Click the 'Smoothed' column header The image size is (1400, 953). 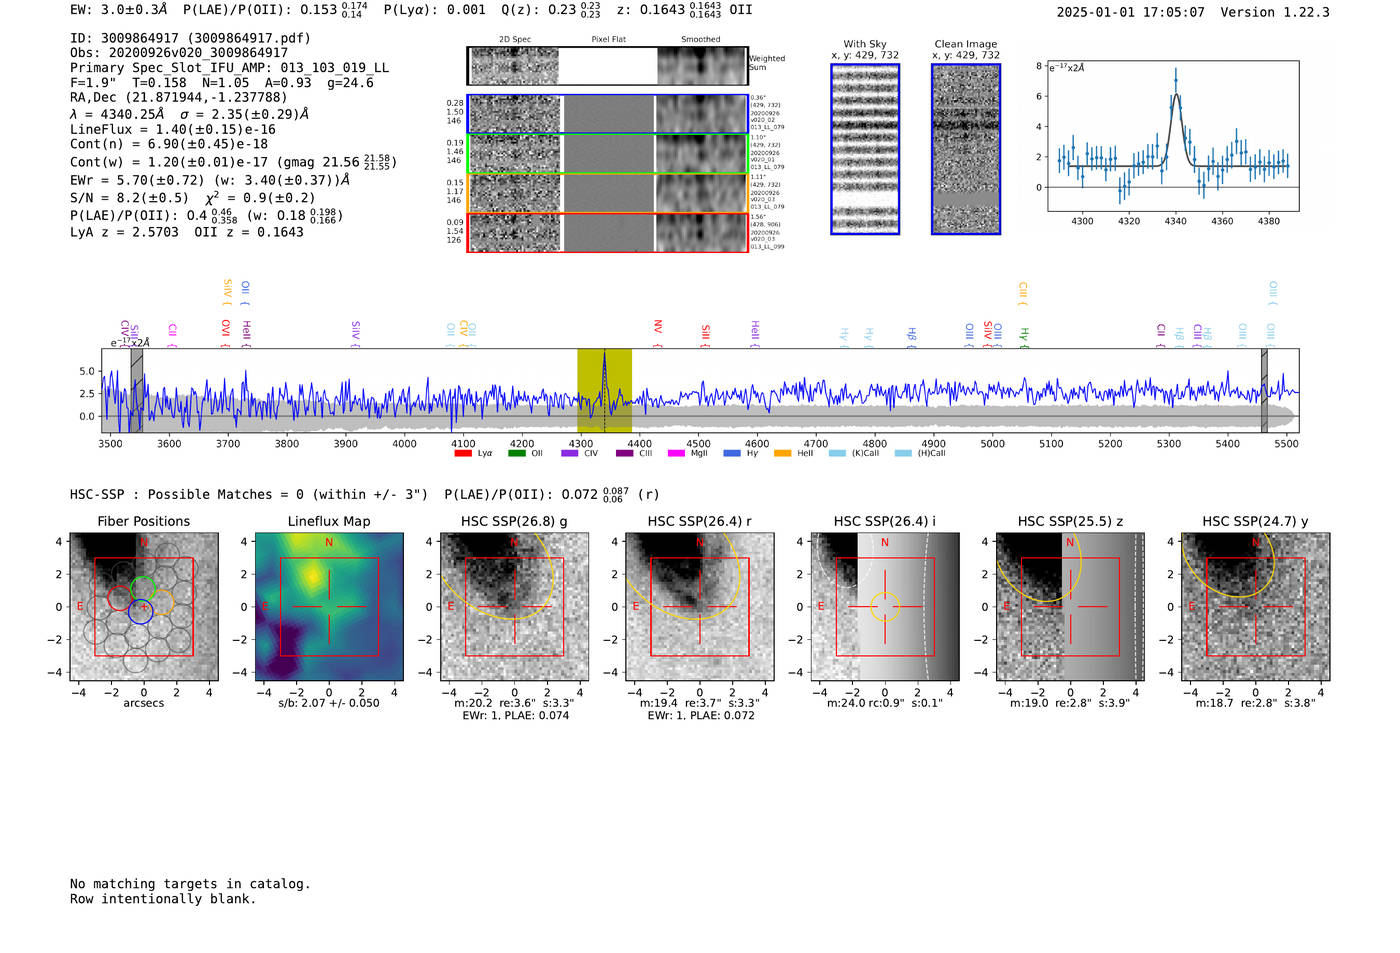(x=700, y=40)
